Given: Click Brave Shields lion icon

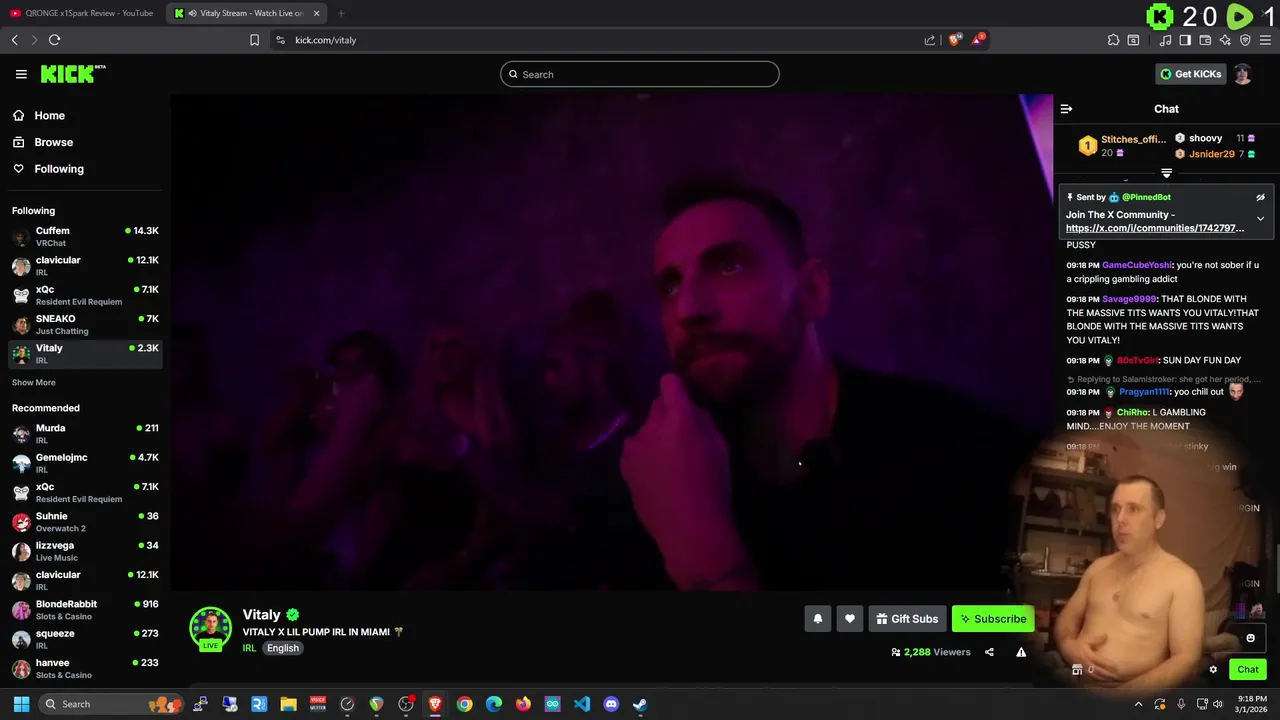Looking at the screenshot, I should click(955, 40).
